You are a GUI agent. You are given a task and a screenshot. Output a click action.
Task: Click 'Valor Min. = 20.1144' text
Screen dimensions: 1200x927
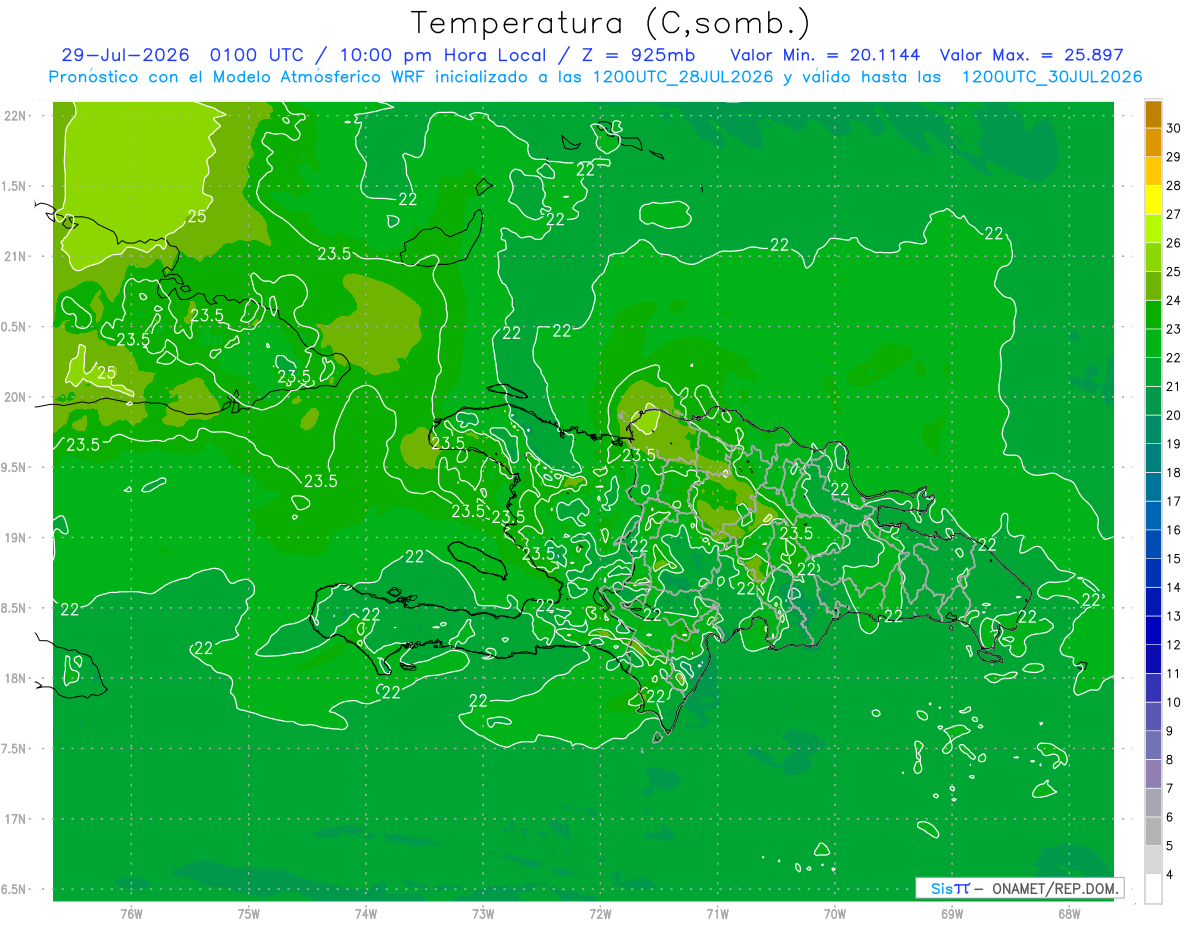[823, 55]
